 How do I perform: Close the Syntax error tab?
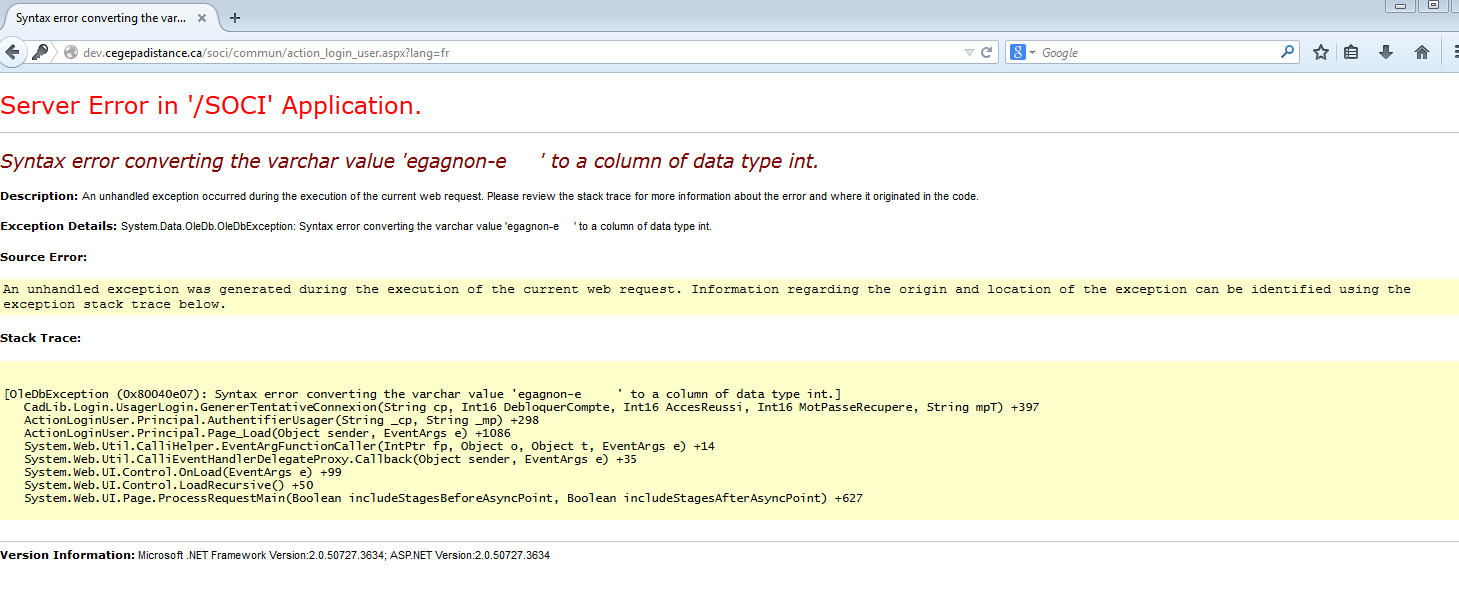[206, 18]
